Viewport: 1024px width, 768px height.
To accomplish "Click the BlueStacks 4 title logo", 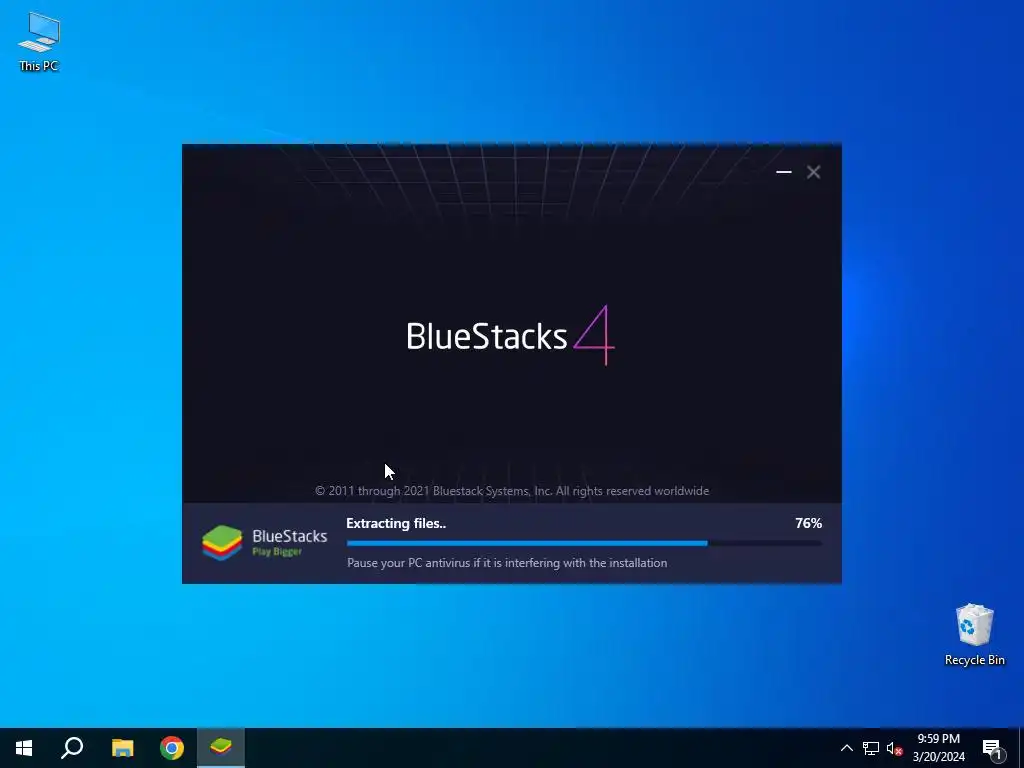I will pyautogui.click(x=511, y=335).
